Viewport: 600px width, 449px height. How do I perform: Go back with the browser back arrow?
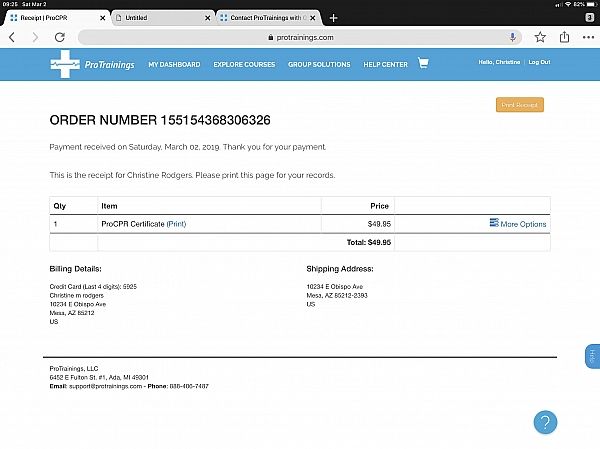click(12, 37)
